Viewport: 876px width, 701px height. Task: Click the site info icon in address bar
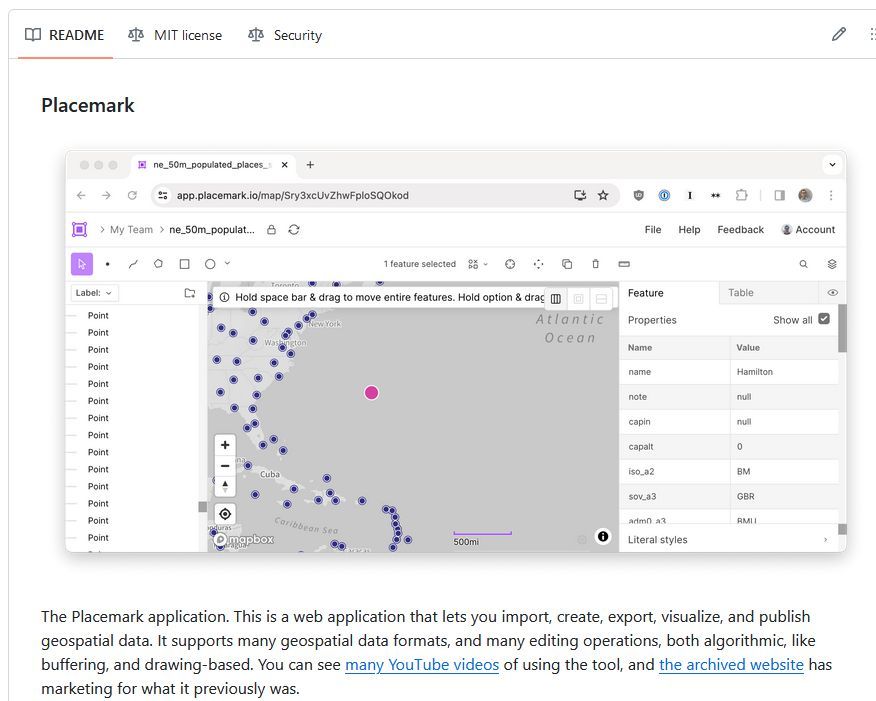click(x=163, y=195)
